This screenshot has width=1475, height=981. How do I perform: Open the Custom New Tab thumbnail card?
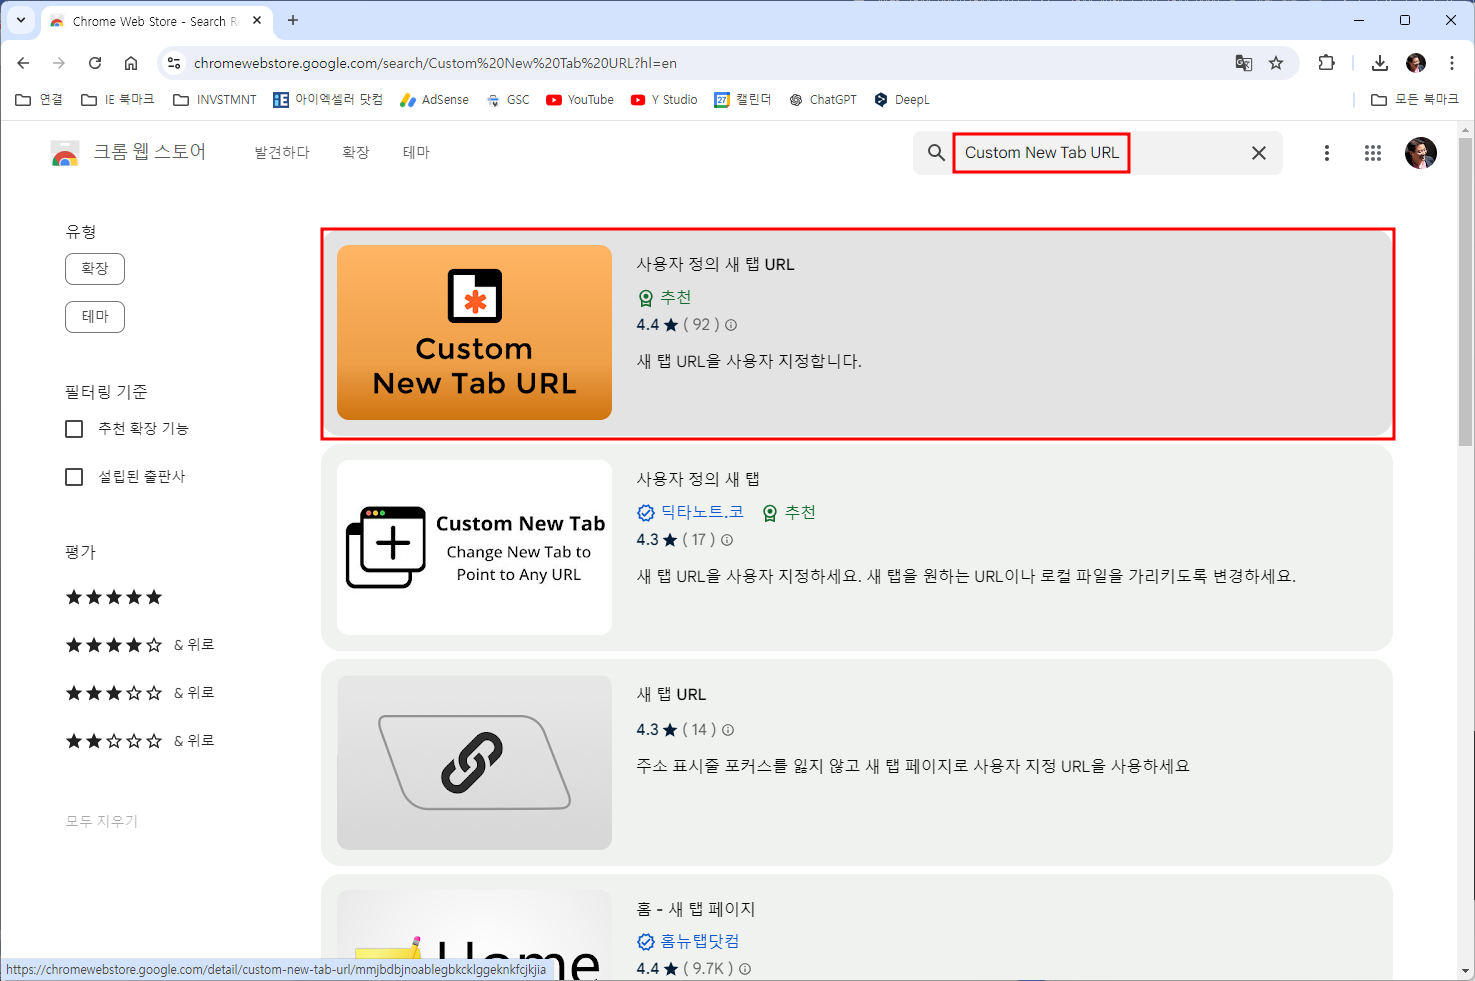pyautogui.click(x=474, y=547)
